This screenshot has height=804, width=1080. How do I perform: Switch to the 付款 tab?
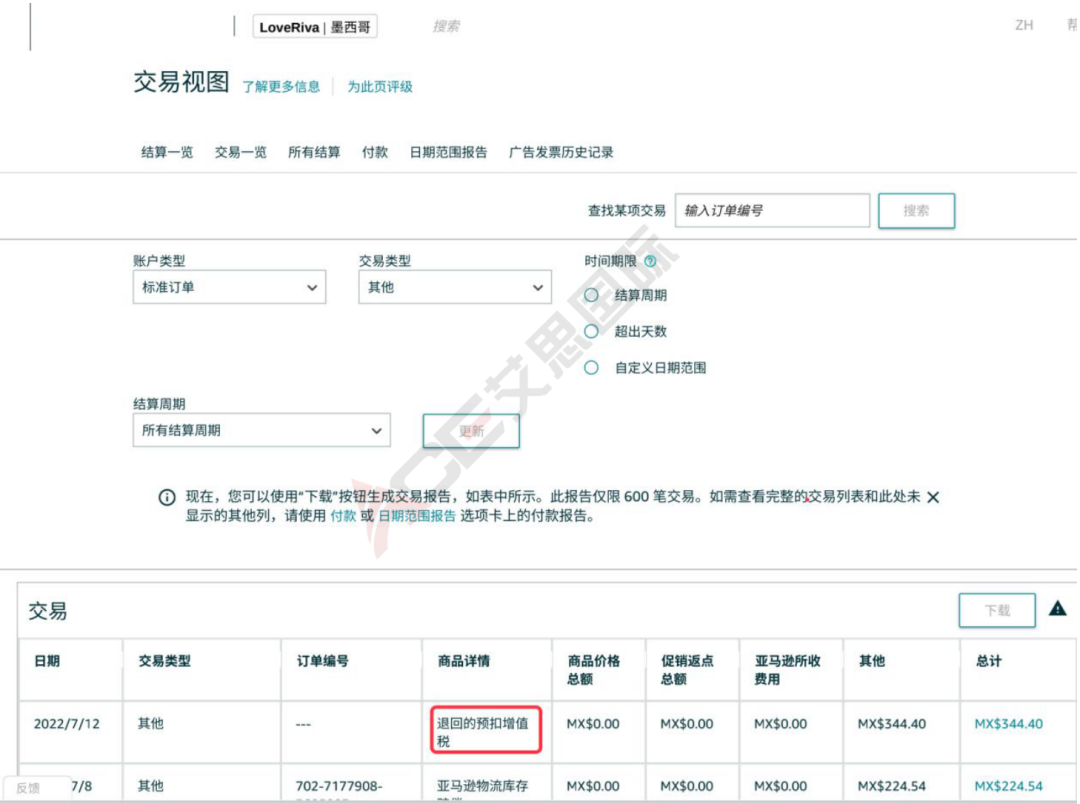374,154
